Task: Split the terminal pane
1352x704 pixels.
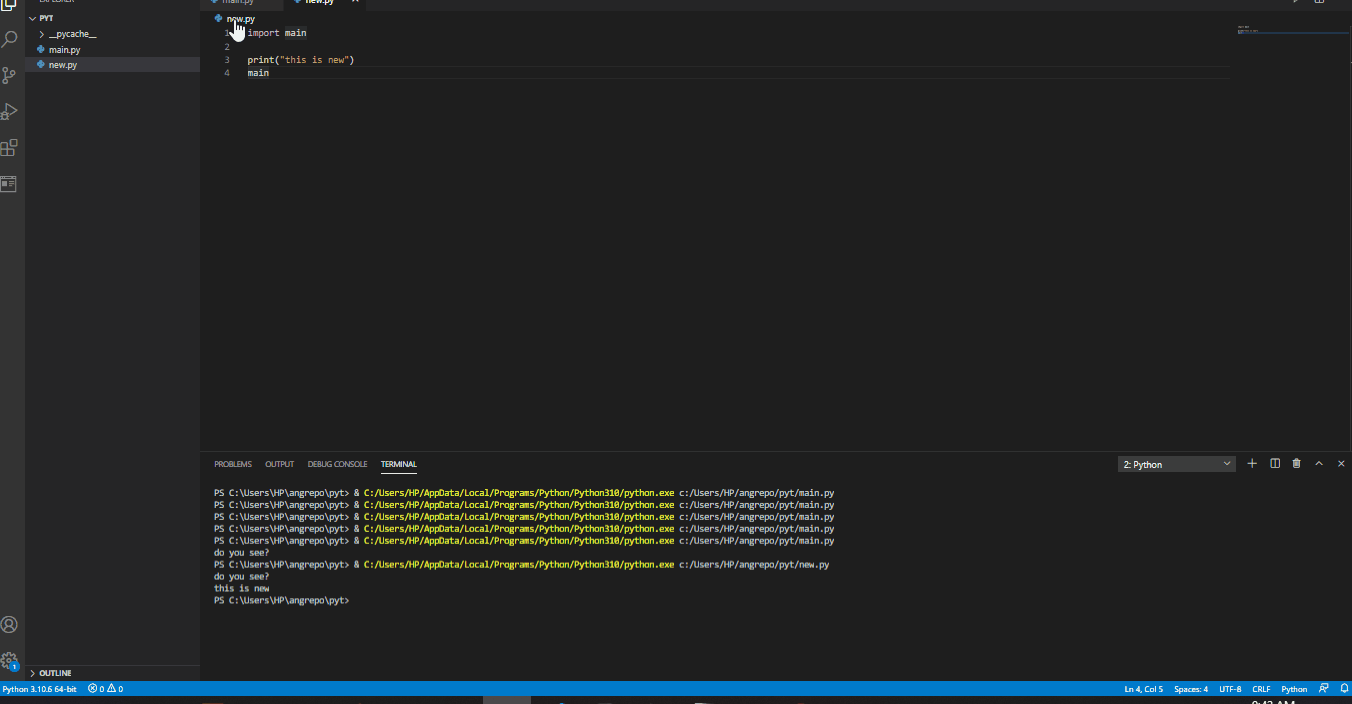Action: pos(1275,464)
